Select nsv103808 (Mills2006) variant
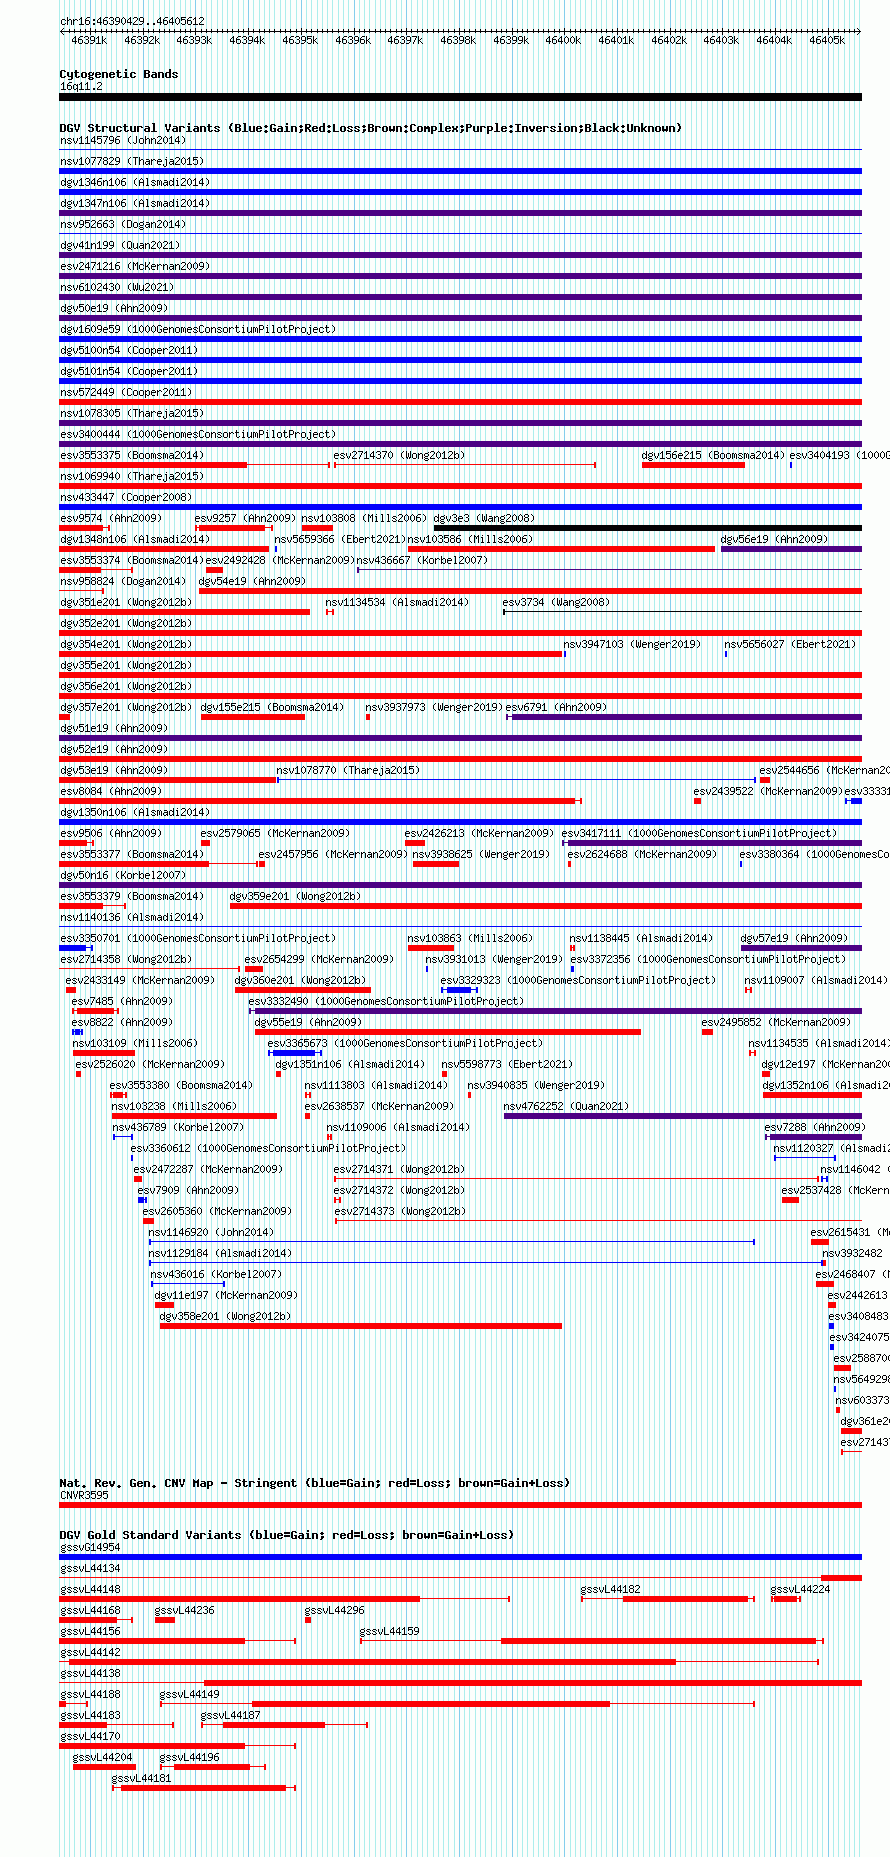Viewport: 890px width, 1857px height. click(365, 518)
